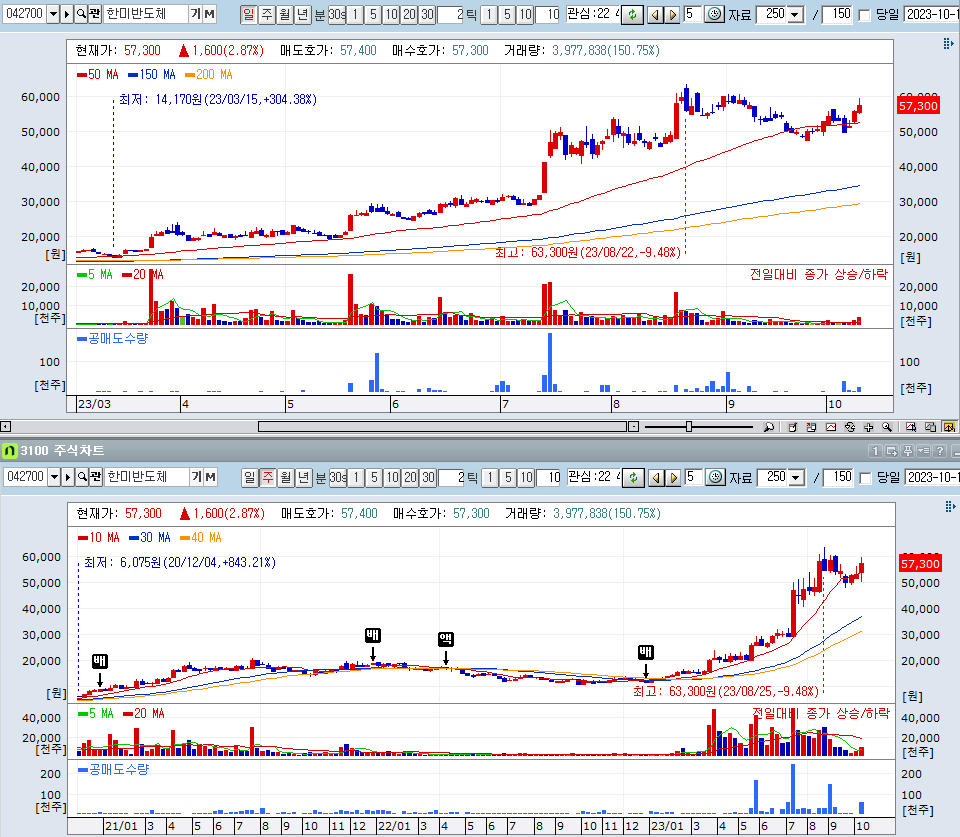Click the highlighted yellow chart icon at strip end
960x837 pixels.
click(949, 427)
